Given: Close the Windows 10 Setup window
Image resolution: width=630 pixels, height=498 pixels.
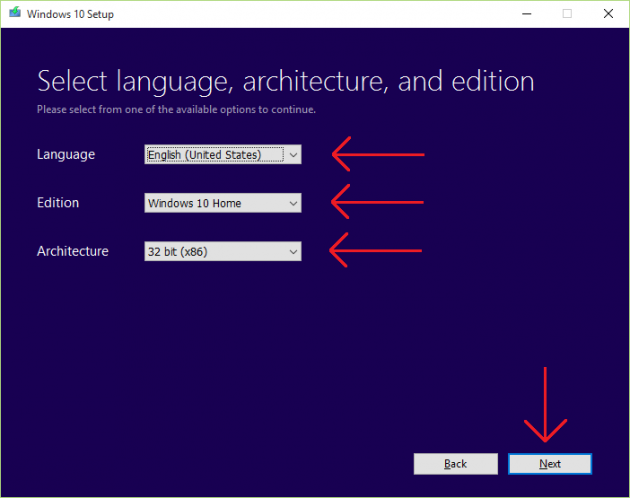Looking at the screenshot, I should (608, 13).
